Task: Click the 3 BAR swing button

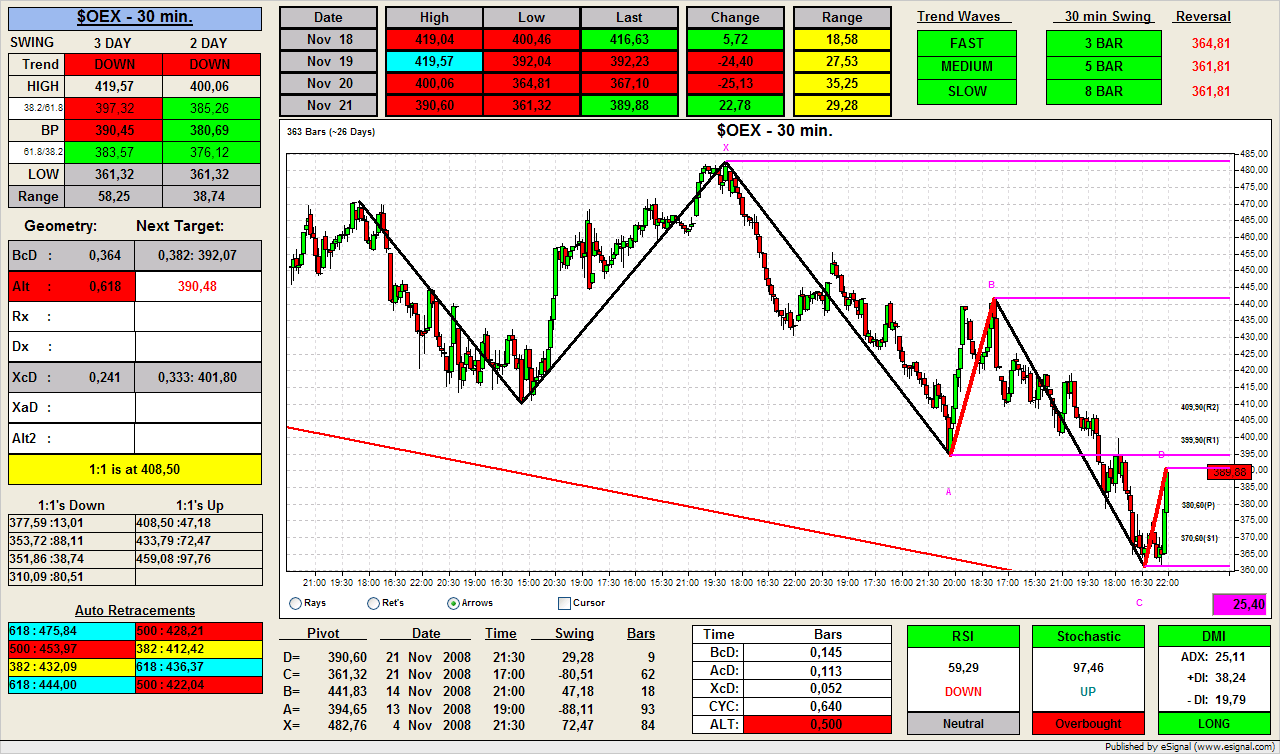Action: pos(1103,43)
